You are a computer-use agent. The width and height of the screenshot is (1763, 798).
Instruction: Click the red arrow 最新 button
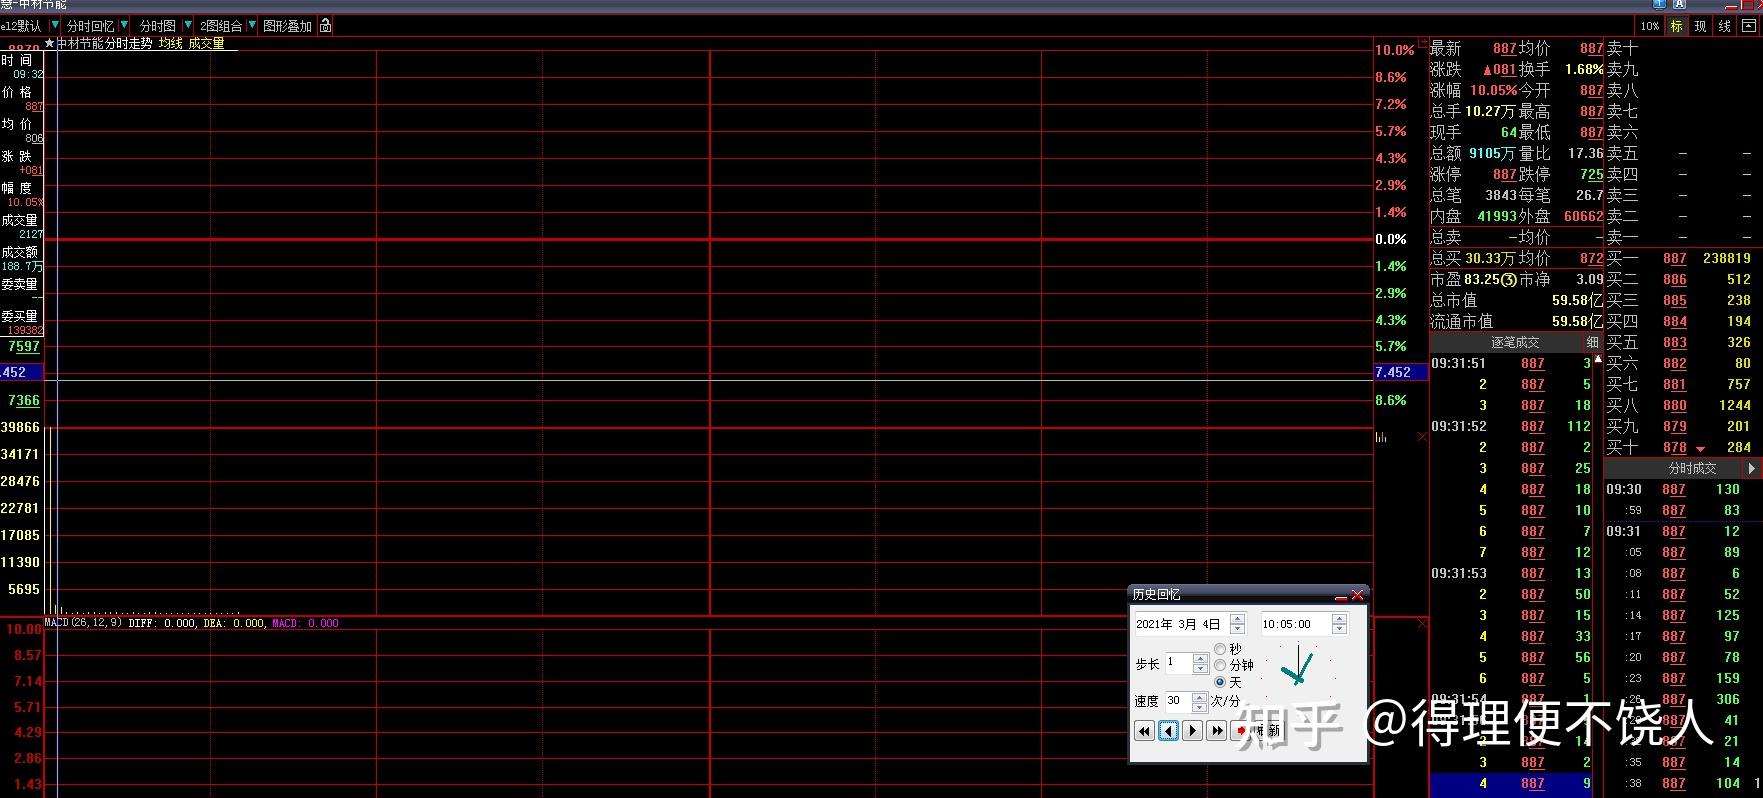(1257, 731)
